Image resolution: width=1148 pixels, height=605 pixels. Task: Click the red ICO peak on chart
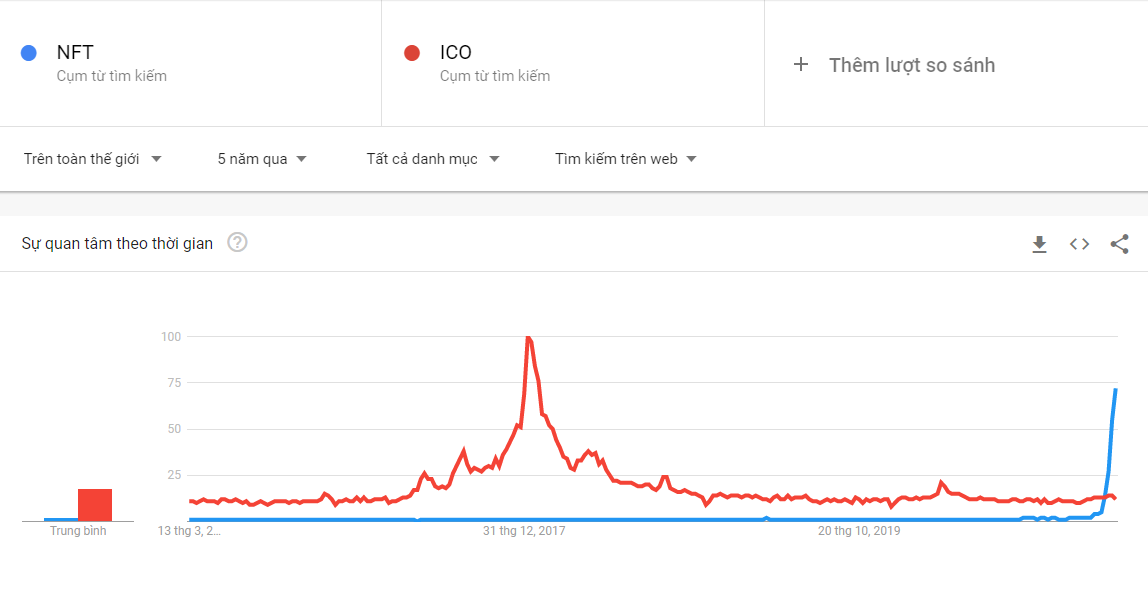tap(527, 338)
